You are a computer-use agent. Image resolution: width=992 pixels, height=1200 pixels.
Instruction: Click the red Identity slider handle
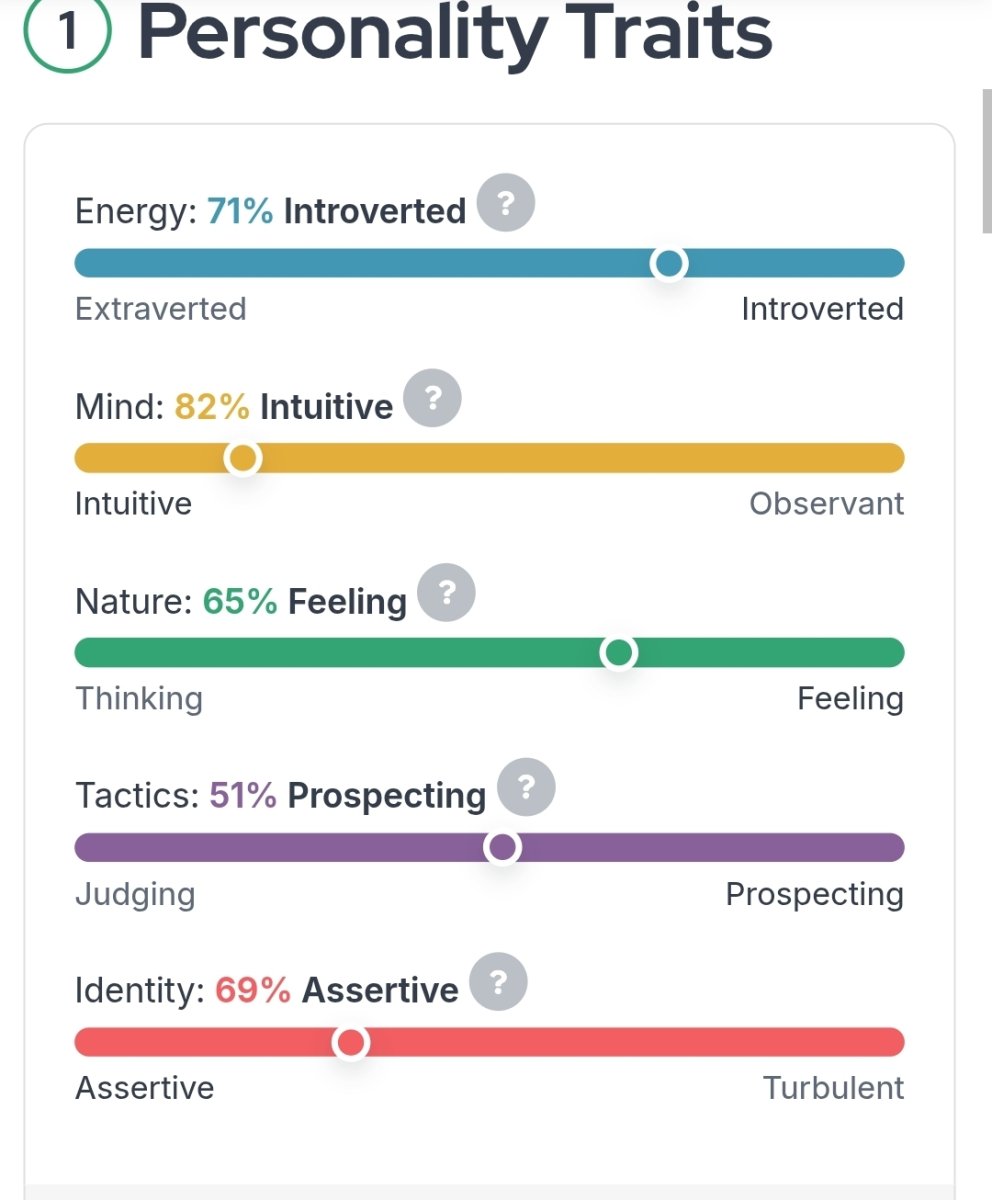coord(350,1043)
